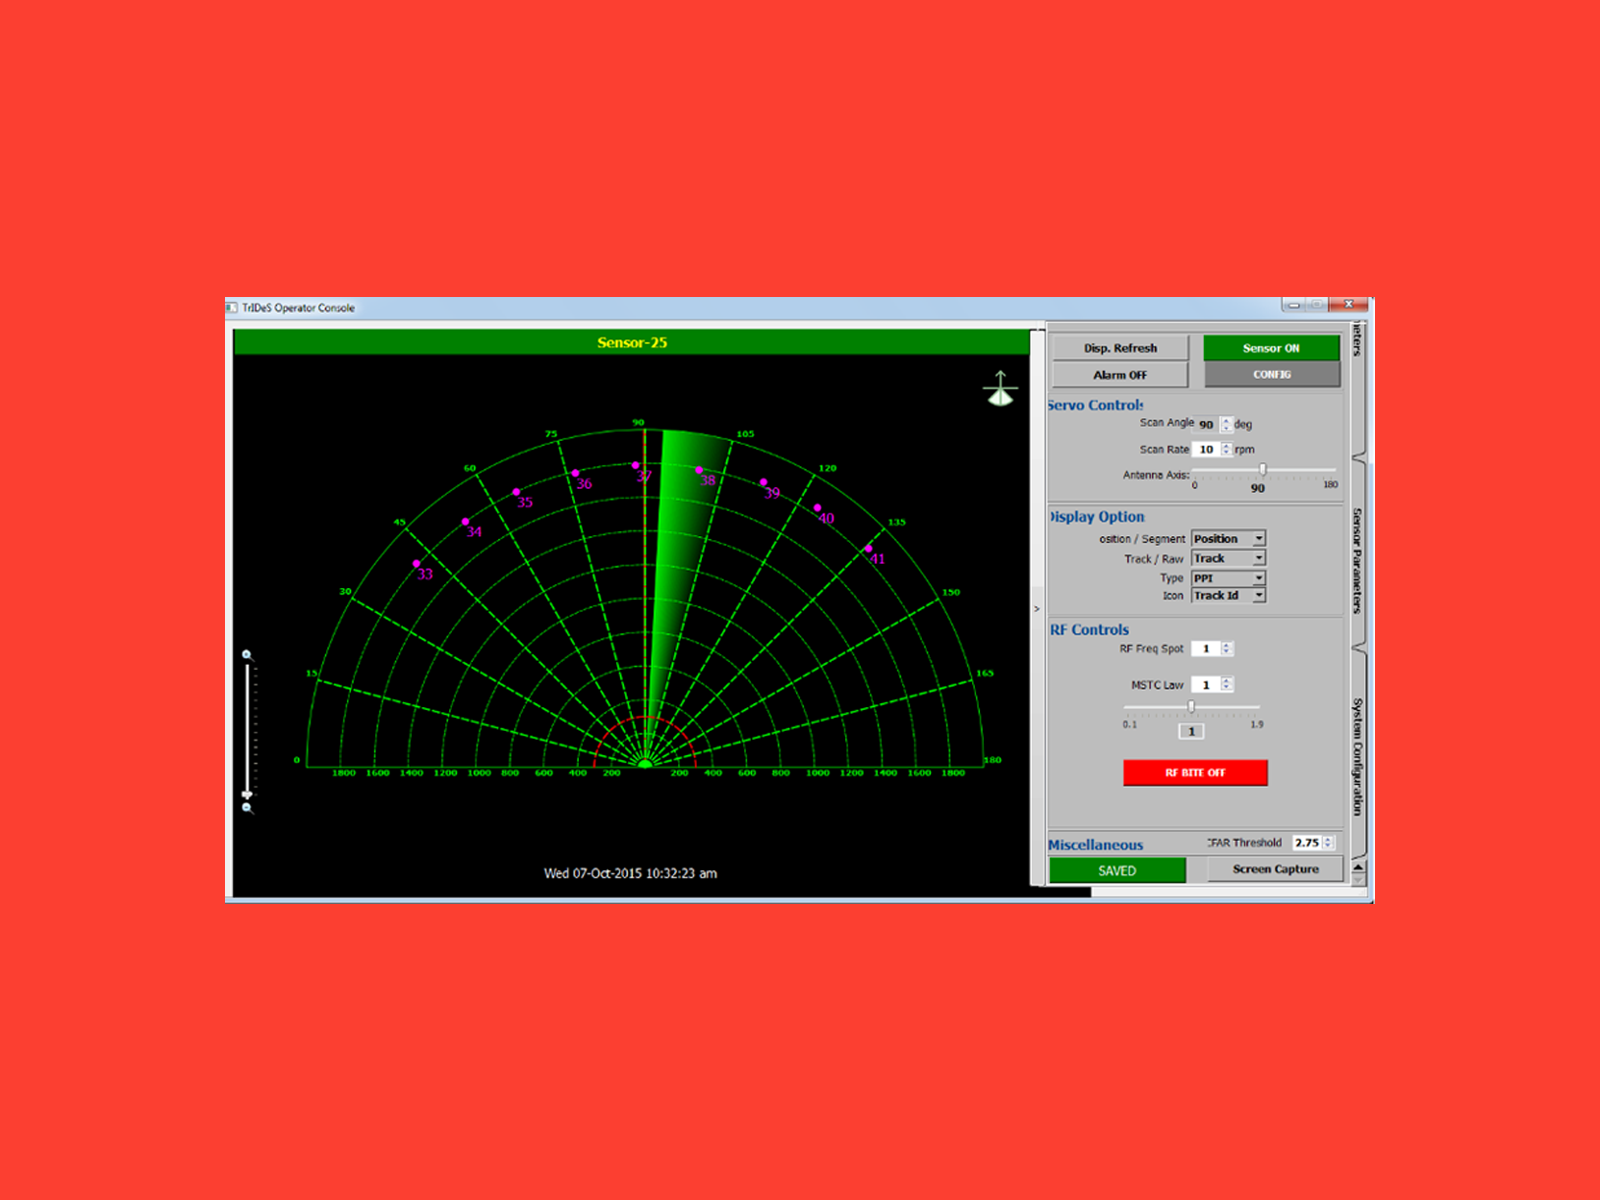
Task: Click inside the Scan Rate value field
Action: point(1207,449)
